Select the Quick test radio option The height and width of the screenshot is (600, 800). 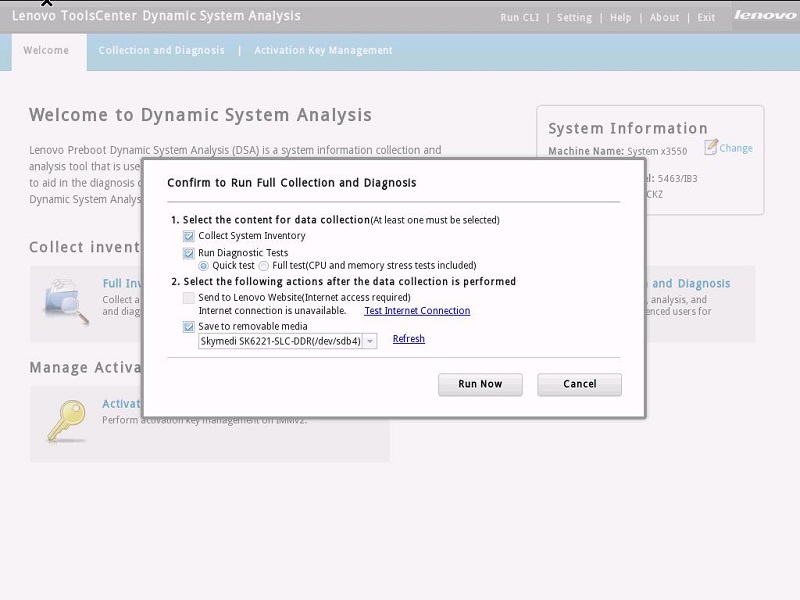(204, 266)
